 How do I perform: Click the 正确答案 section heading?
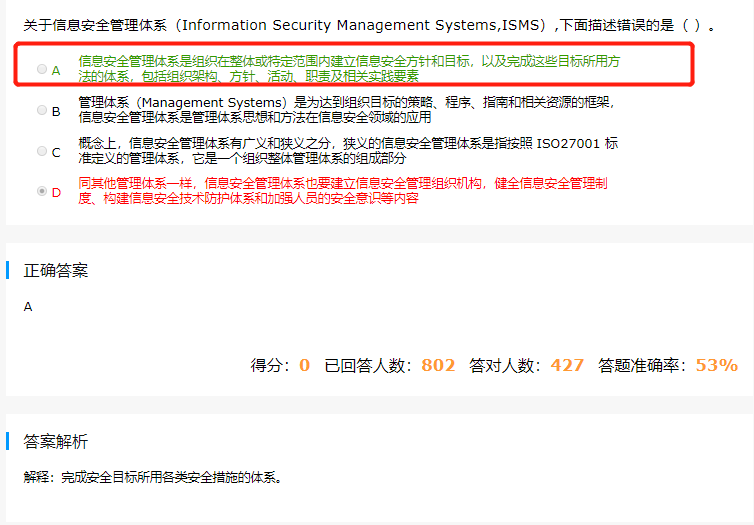tap(56, 271)
